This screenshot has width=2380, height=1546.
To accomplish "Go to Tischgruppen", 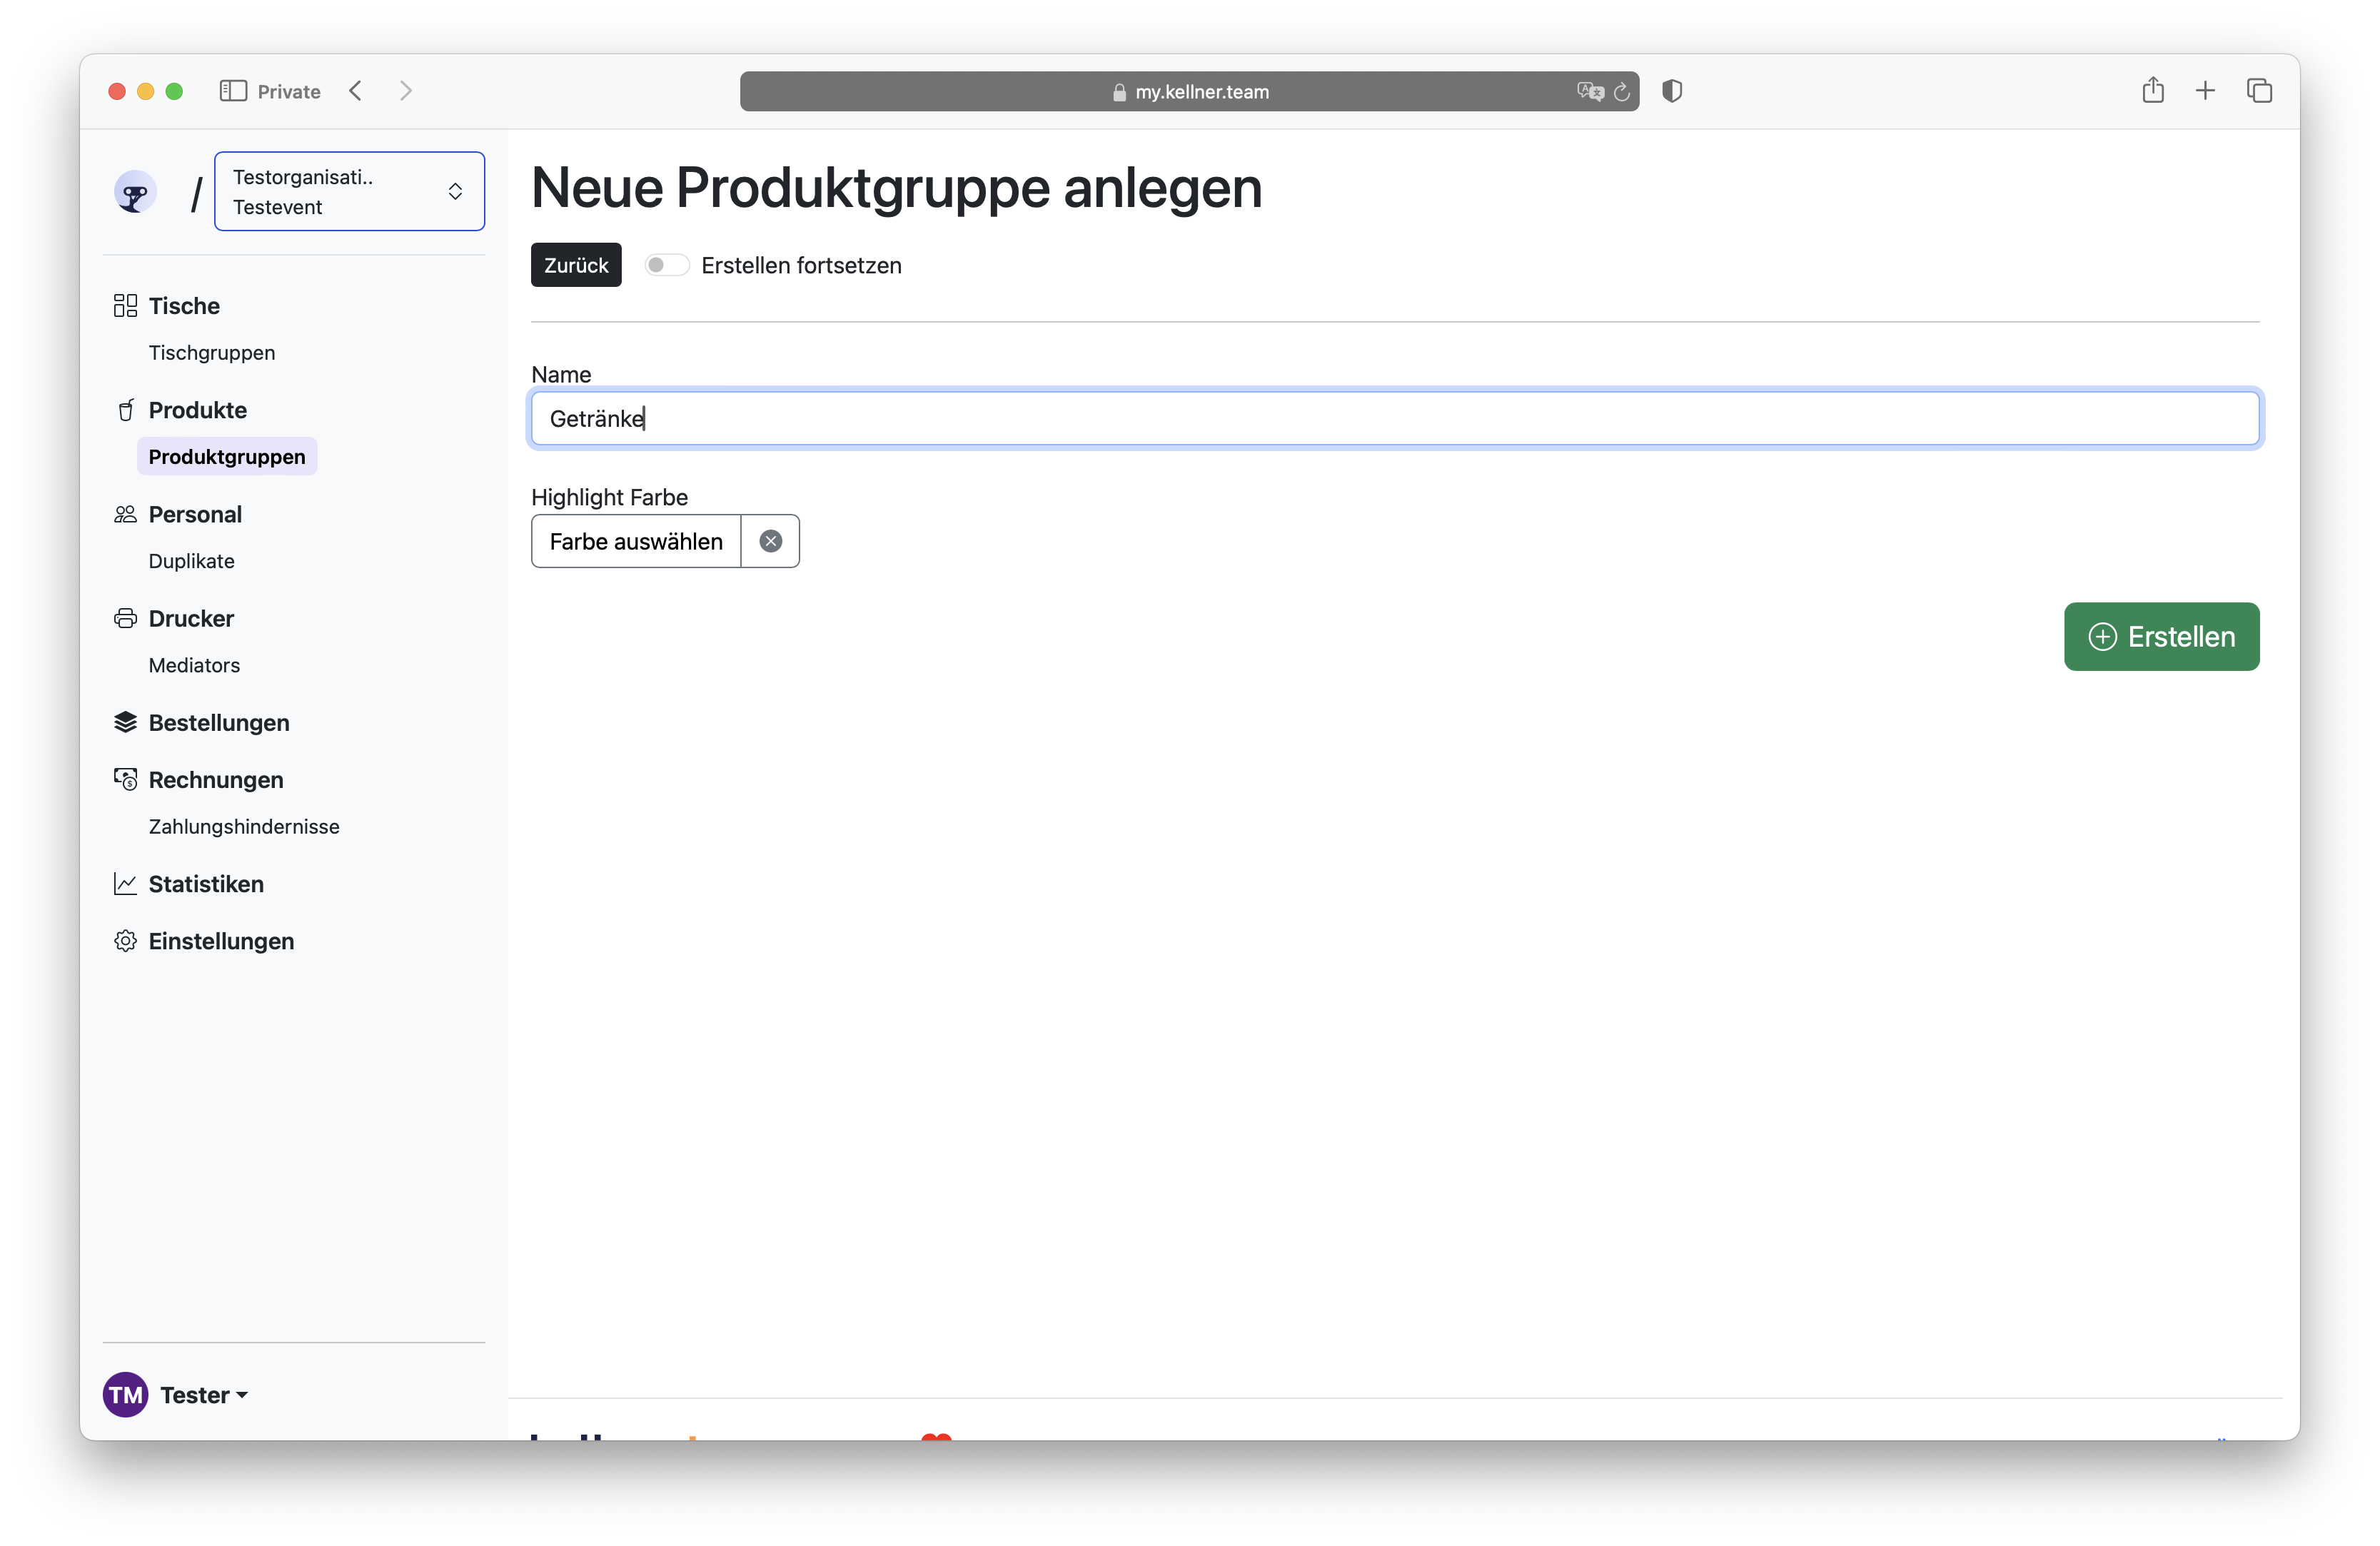I will click(212, 352).
